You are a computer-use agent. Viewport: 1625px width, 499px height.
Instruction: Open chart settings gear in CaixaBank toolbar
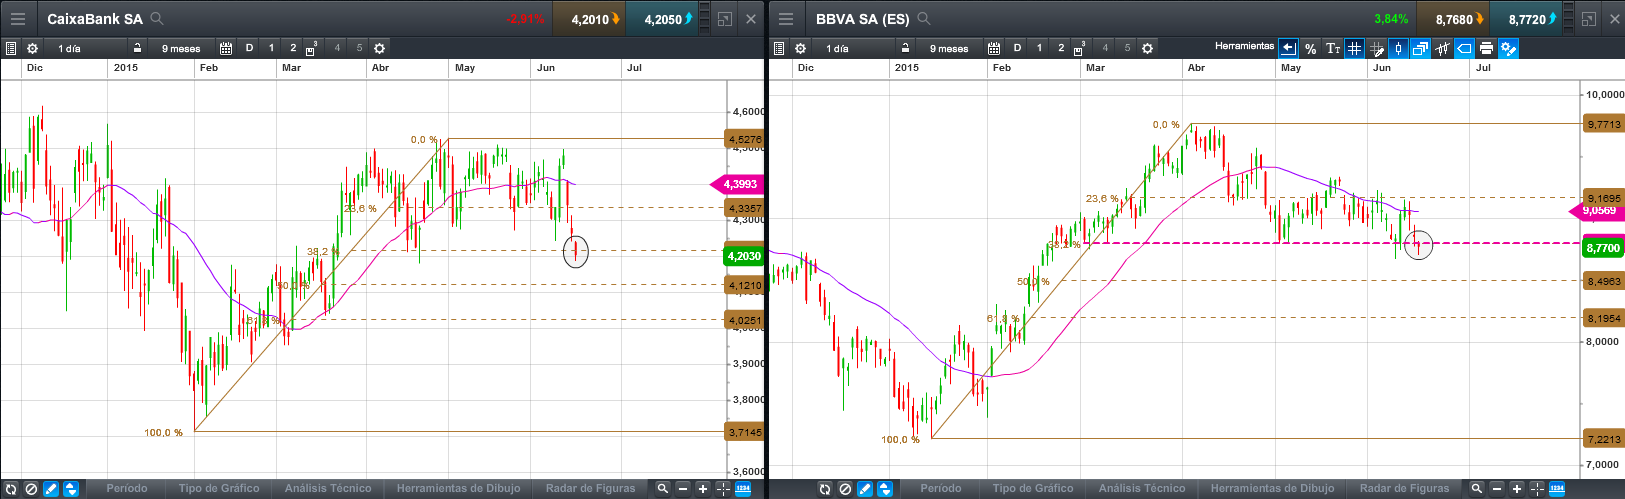pos(32,48)
